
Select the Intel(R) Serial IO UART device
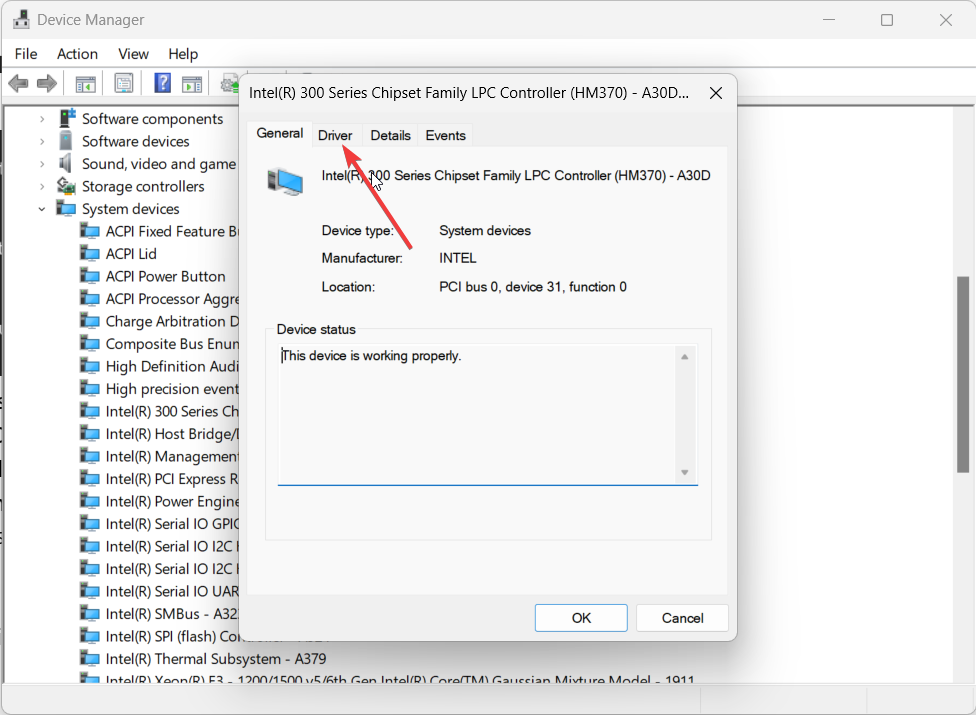(x=172, y=591)
